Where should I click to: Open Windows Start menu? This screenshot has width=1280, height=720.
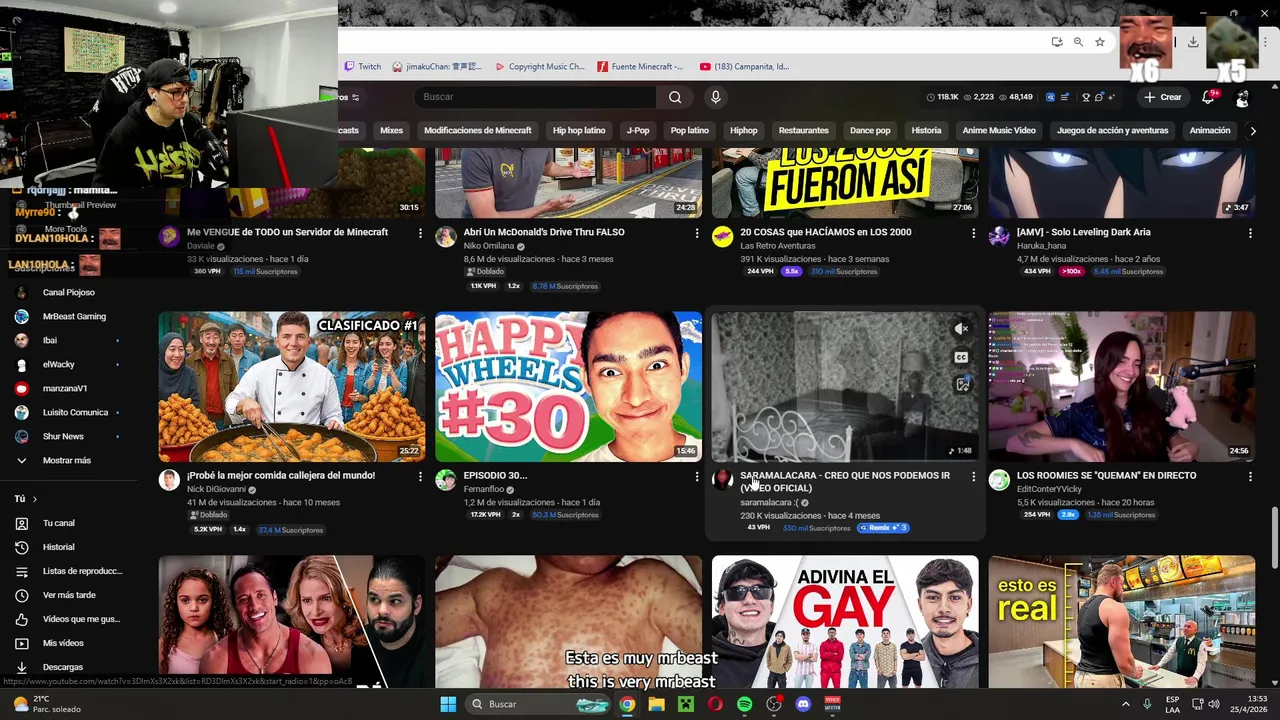[x=448, y=704]
